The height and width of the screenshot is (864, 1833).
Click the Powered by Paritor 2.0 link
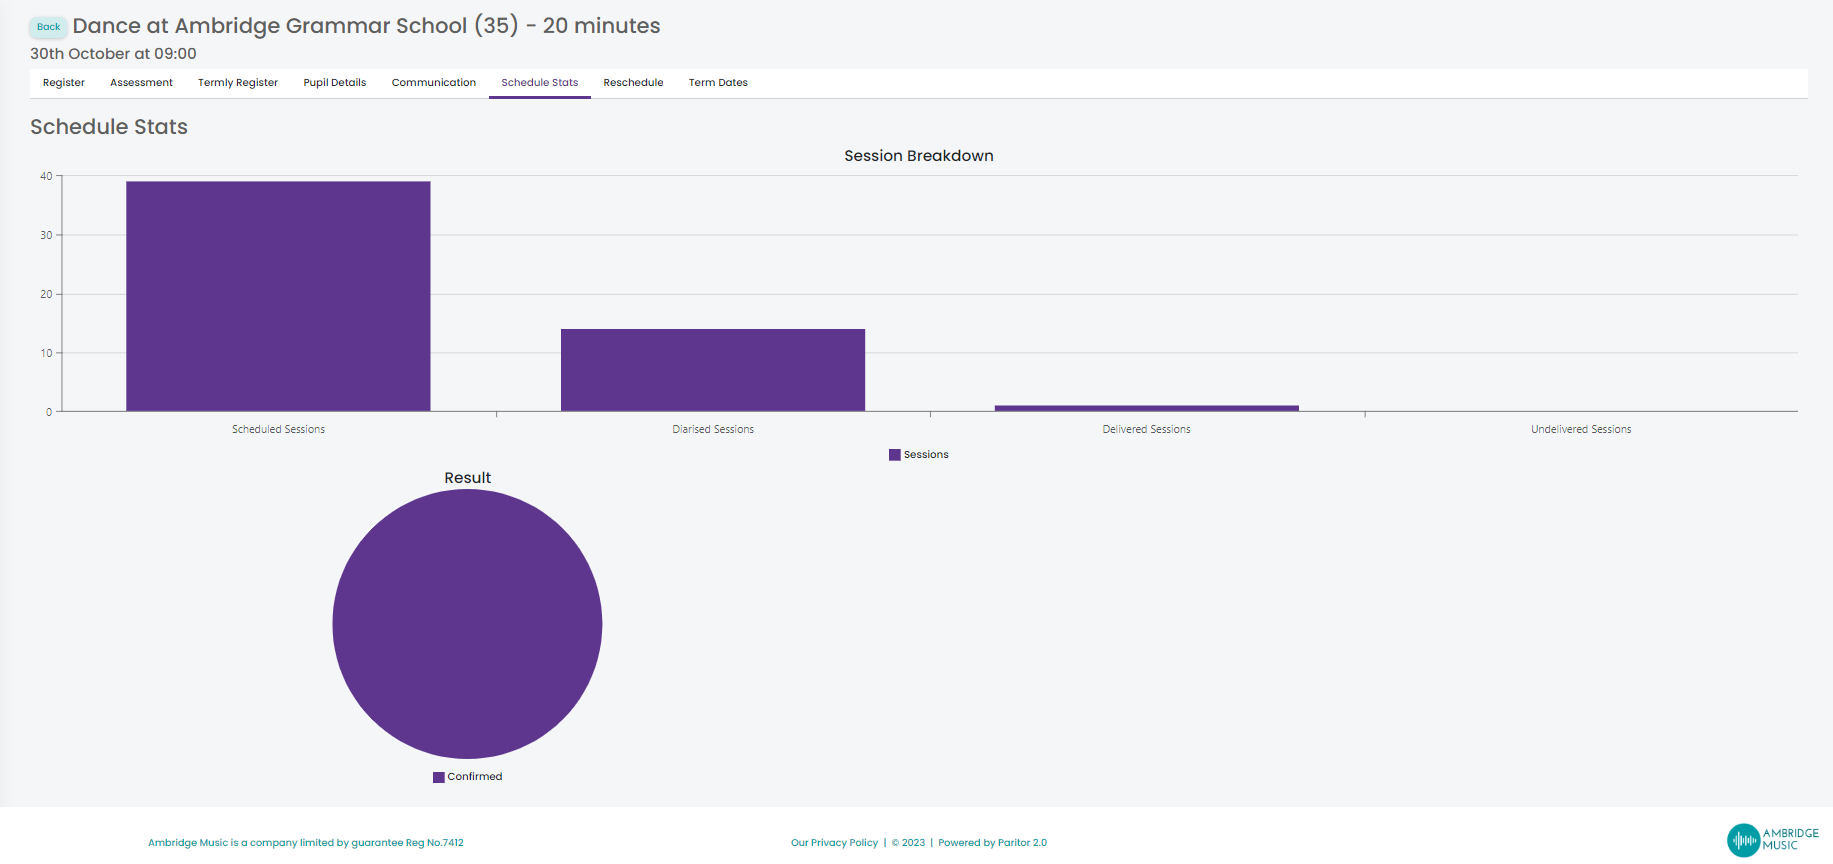coord(992,843)
